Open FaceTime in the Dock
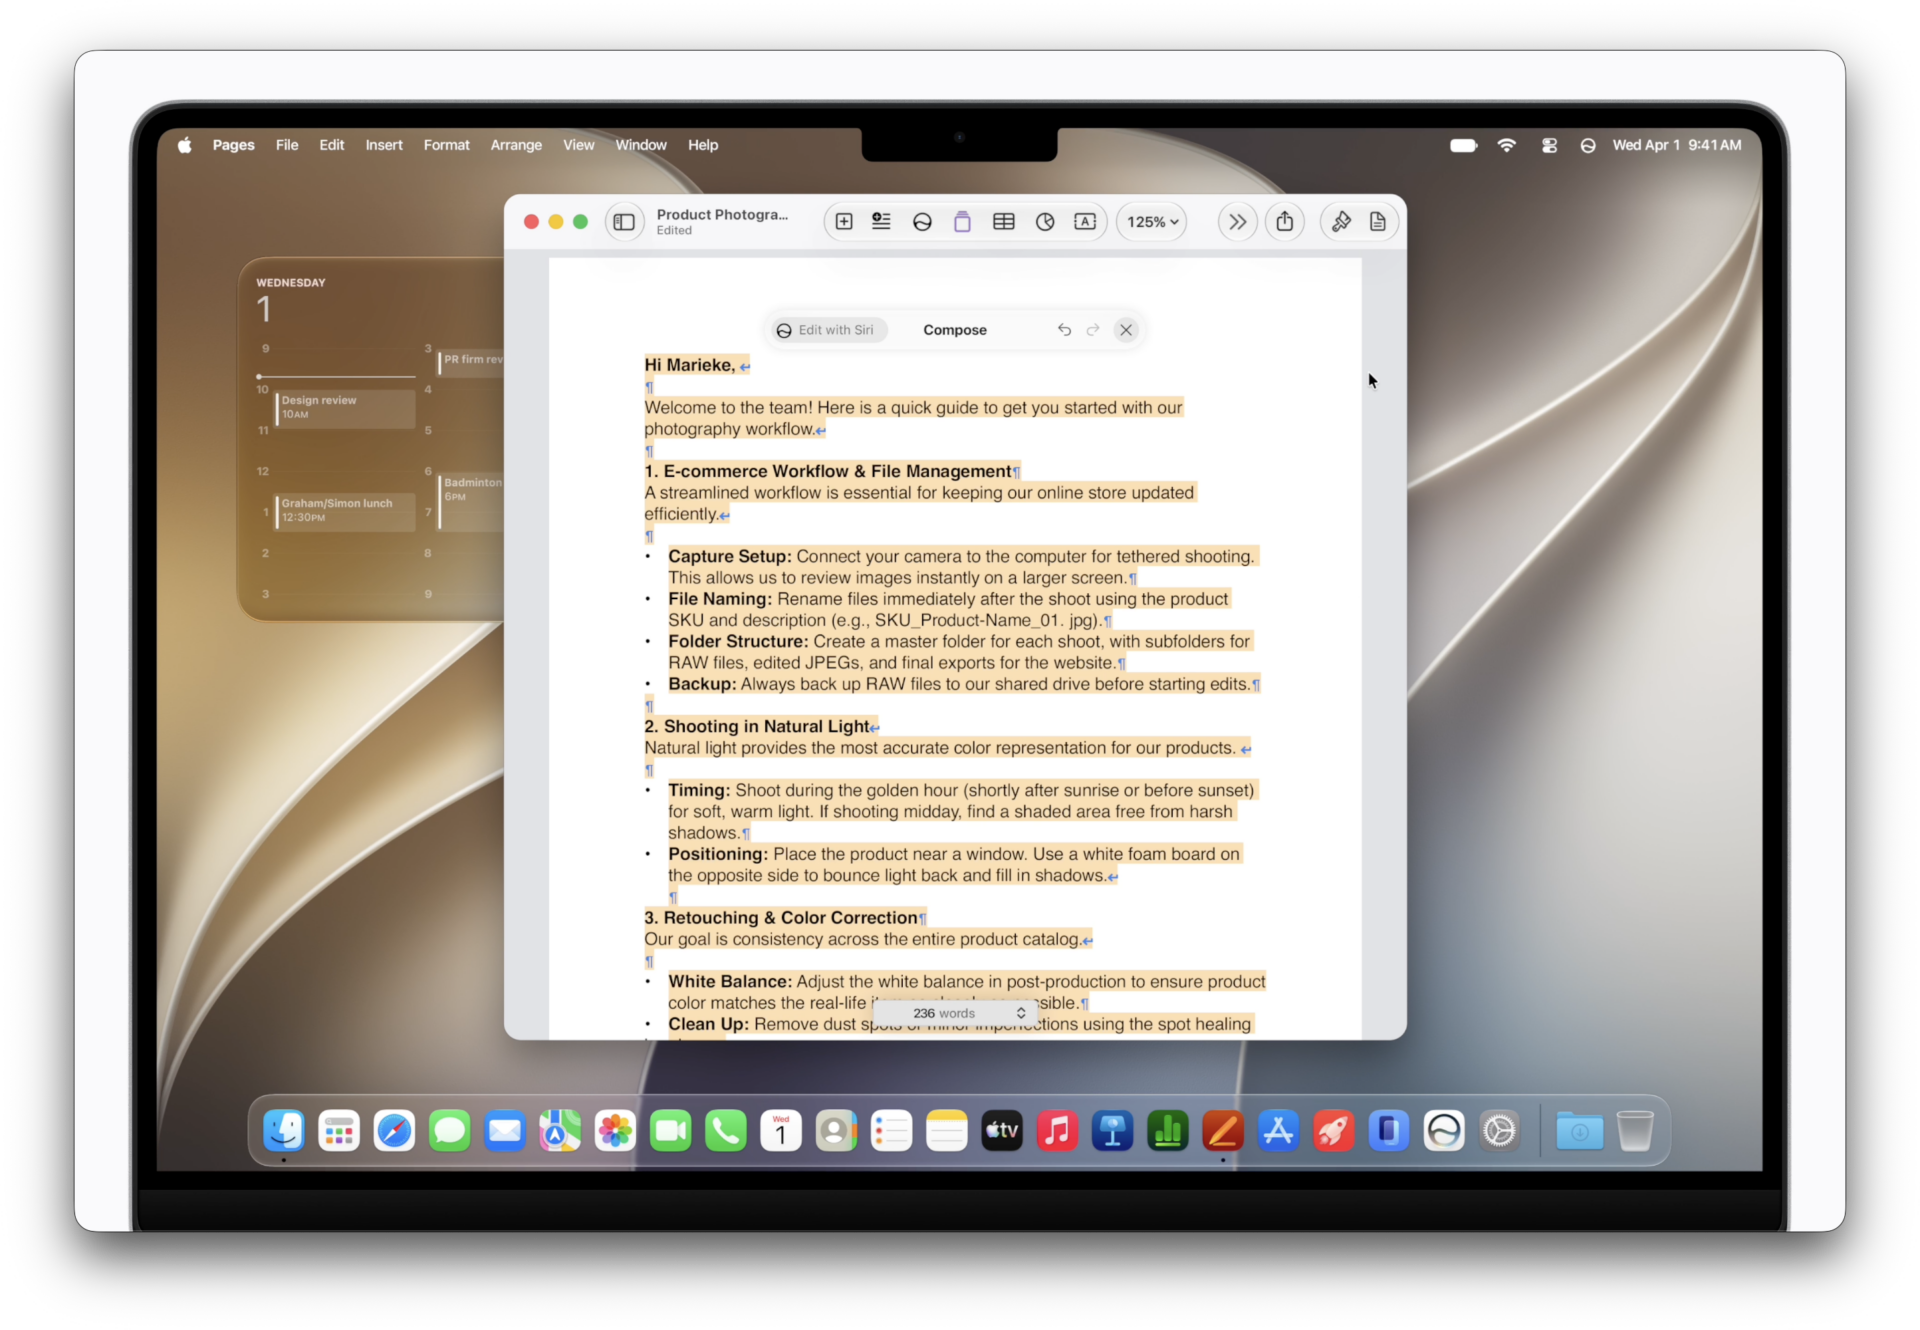The image size is (1920, 1330). (670, 1131)
